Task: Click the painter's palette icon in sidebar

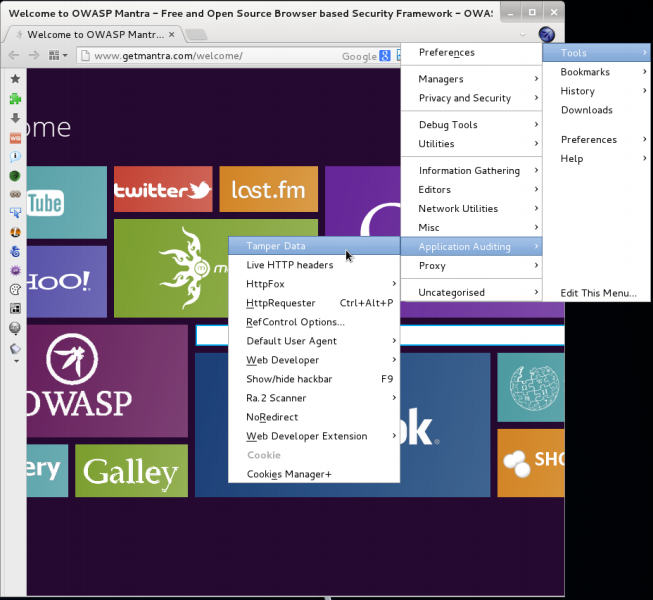Action: 15,289
